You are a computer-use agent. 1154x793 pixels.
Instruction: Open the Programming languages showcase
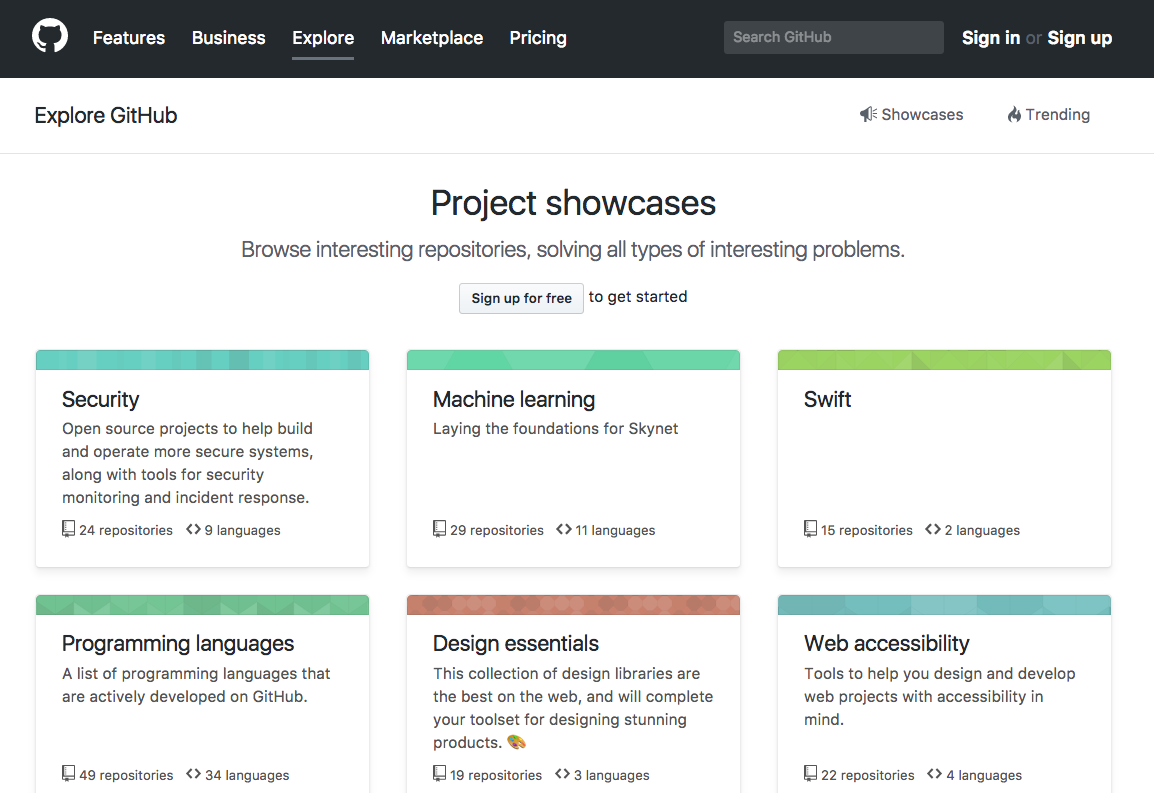(178, 644)
